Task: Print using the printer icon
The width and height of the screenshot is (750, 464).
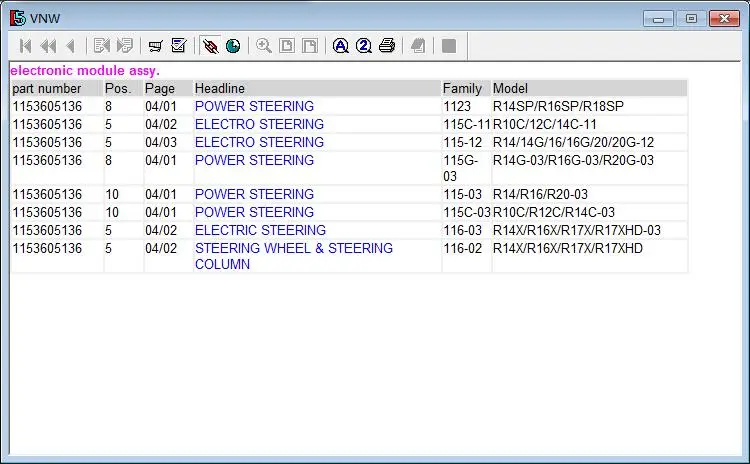Action: 387,46
